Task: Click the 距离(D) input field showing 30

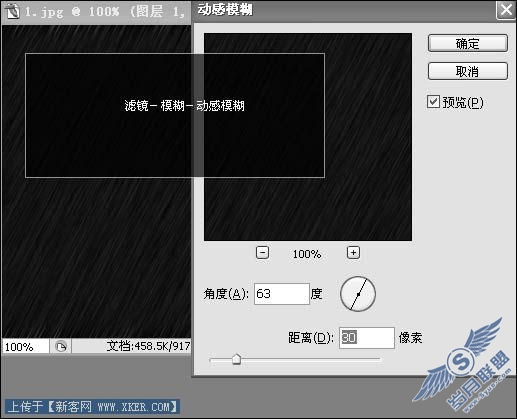Action: (367, 338)
